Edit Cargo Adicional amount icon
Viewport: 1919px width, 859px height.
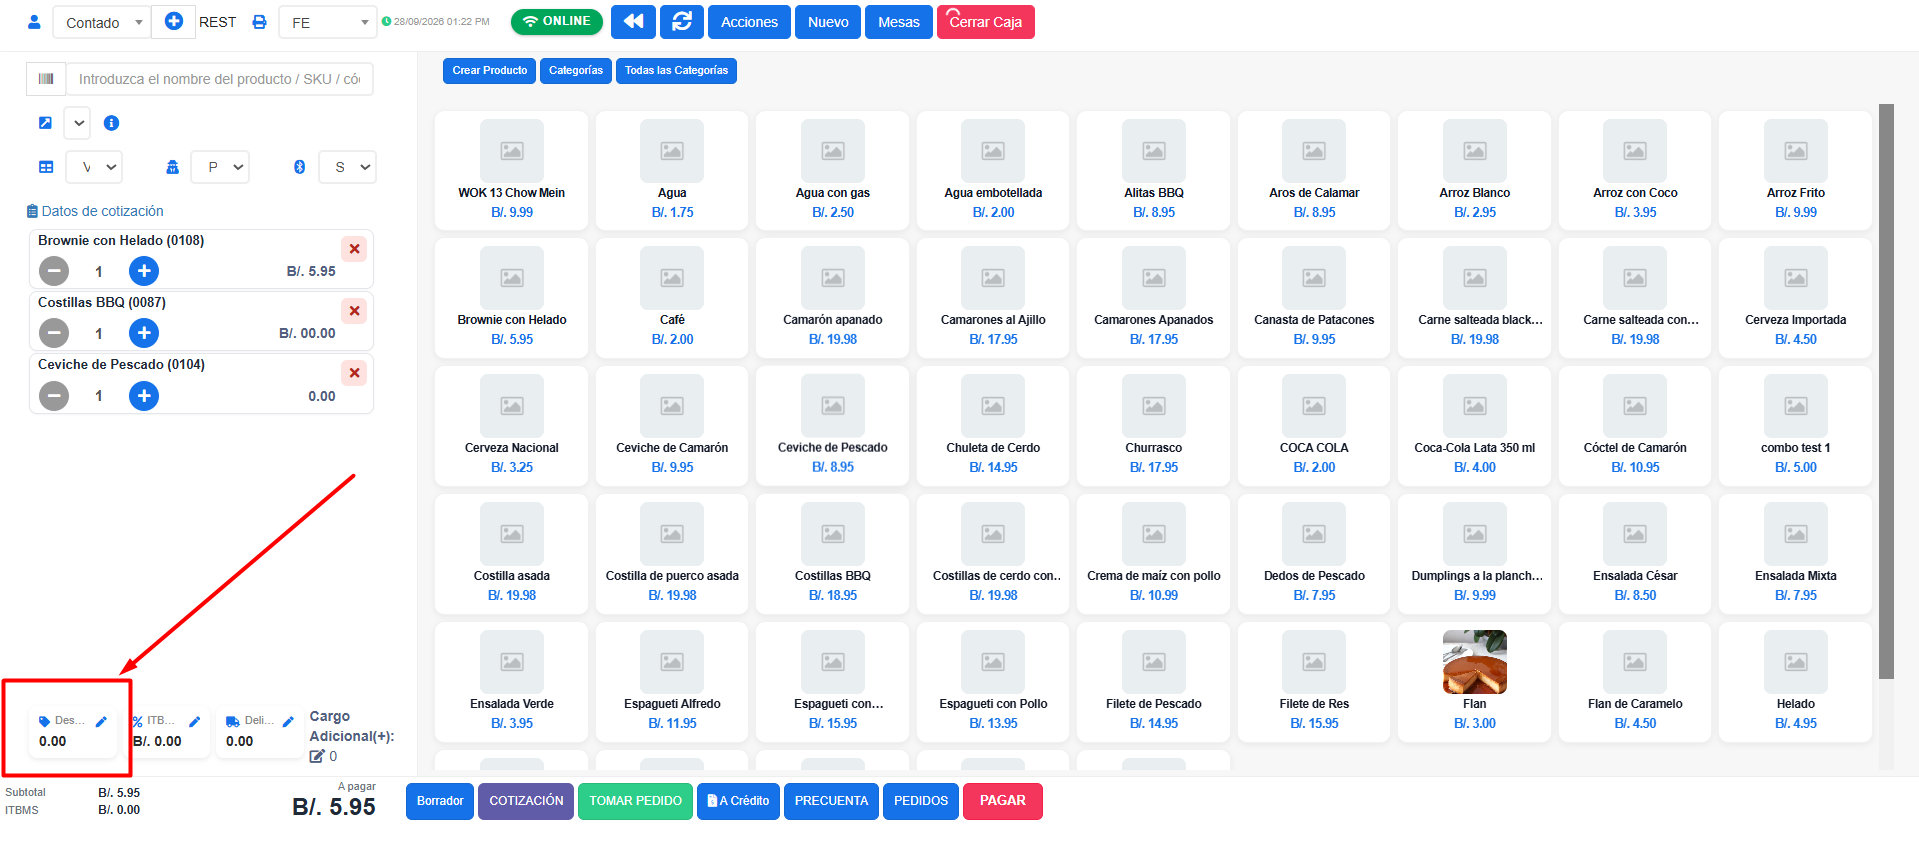[317, 757]
